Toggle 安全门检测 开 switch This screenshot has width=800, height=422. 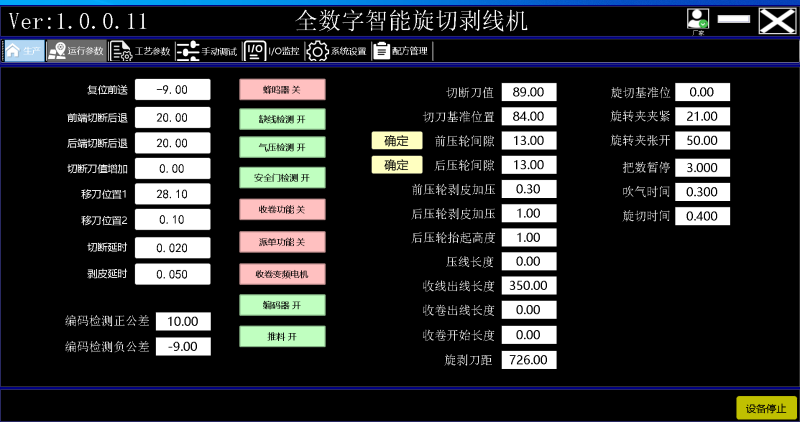click(282, 178)
